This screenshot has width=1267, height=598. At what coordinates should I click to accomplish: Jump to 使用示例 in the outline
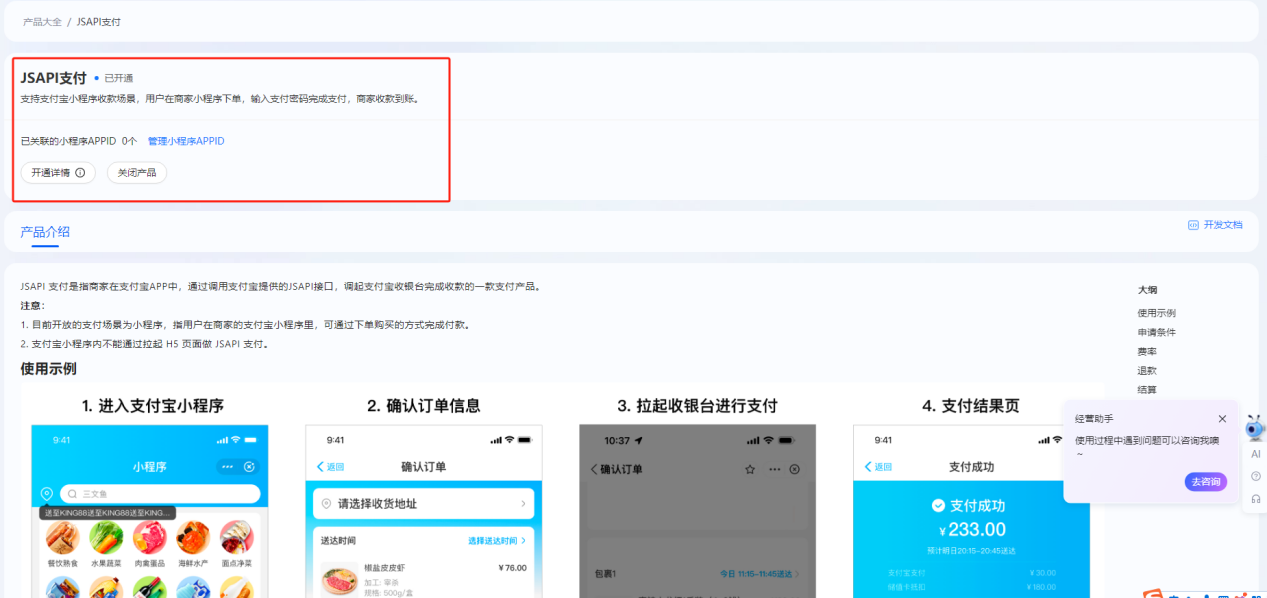point(1156,312)
